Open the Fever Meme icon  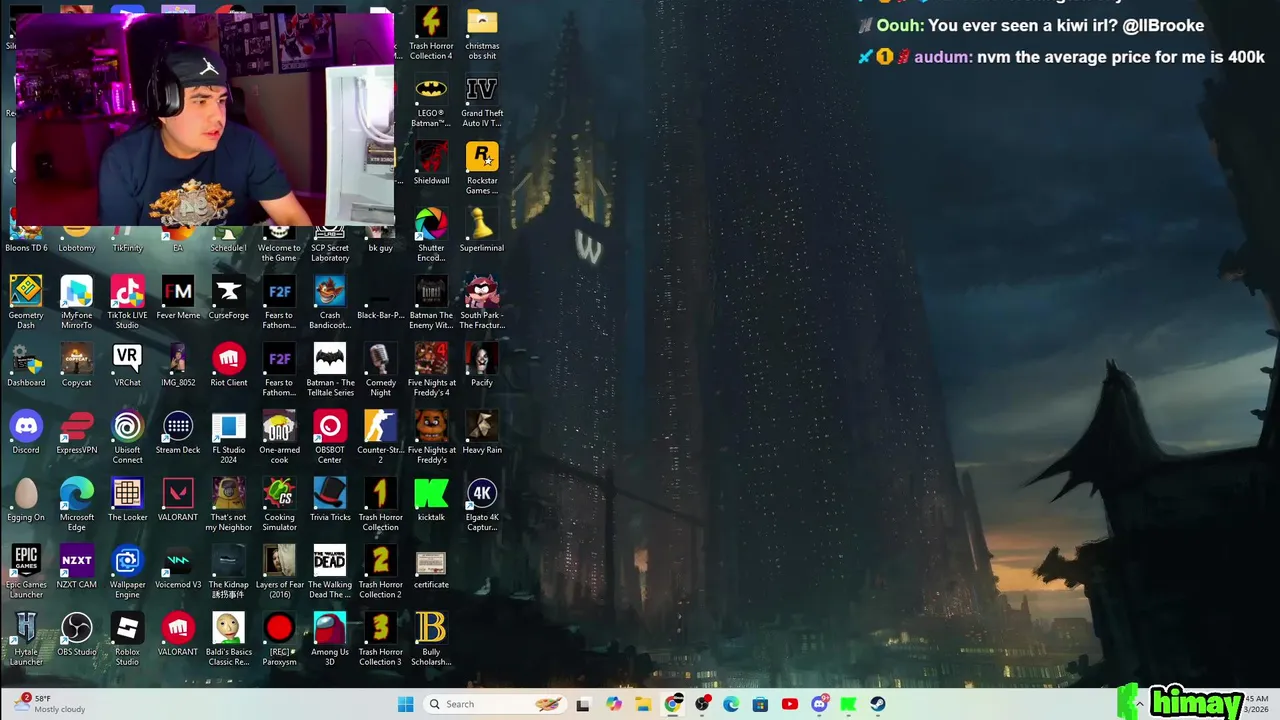click(178, 297)
